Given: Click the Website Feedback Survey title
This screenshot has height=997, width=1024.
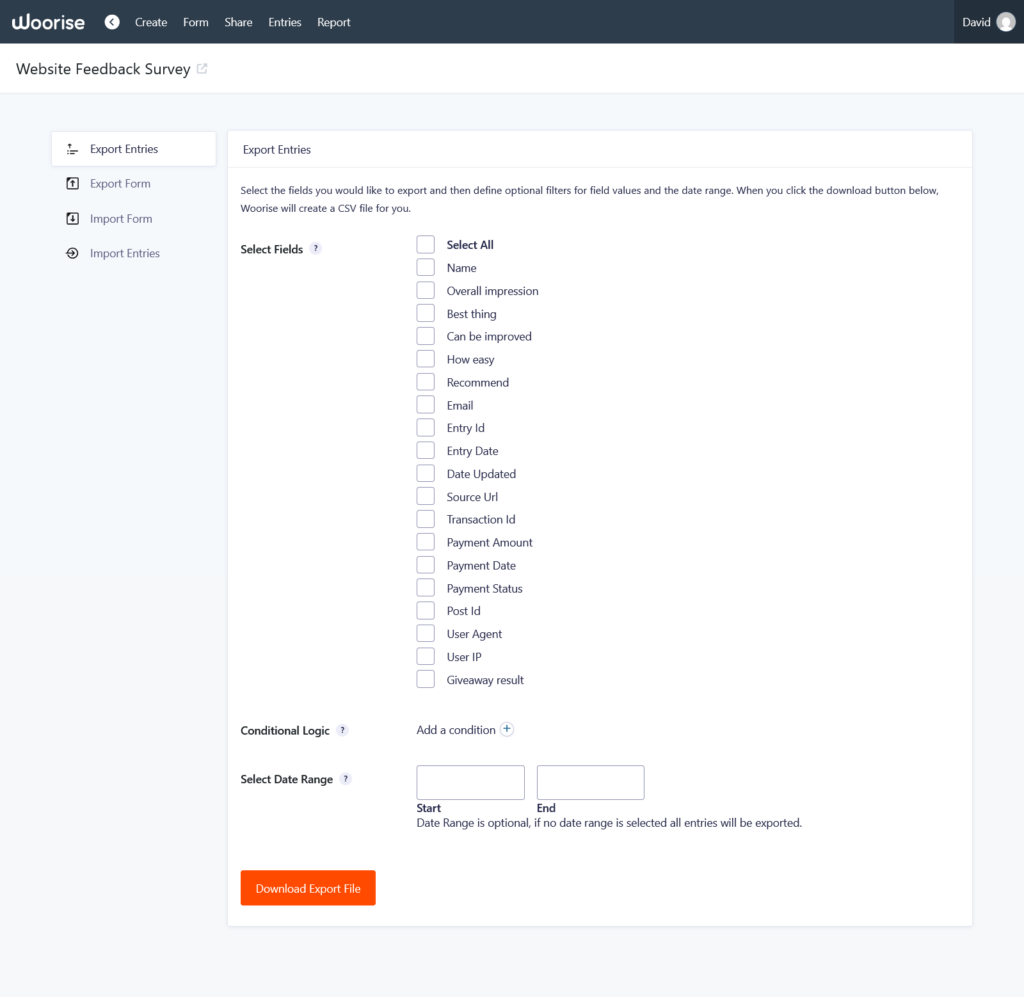Looking at the screenshot, I should (x=103, y=69).
